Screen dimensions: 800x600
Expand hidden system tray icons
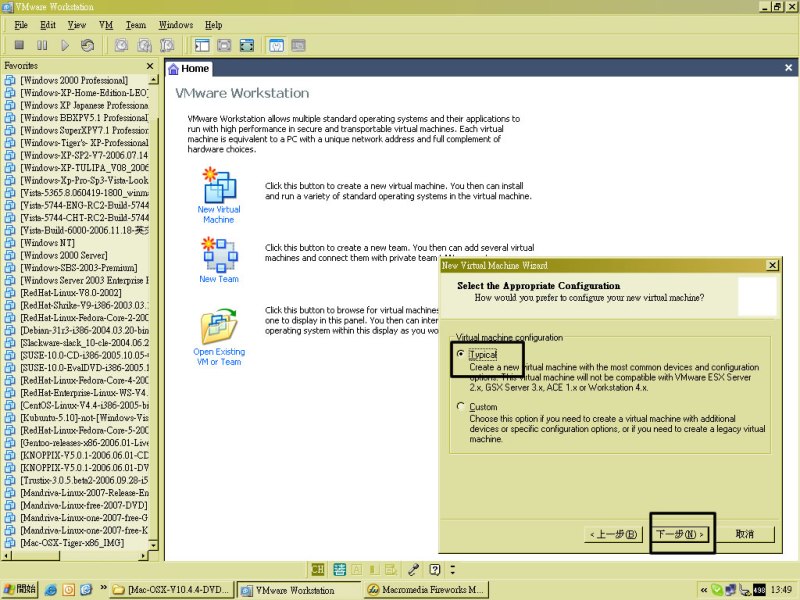704,590
